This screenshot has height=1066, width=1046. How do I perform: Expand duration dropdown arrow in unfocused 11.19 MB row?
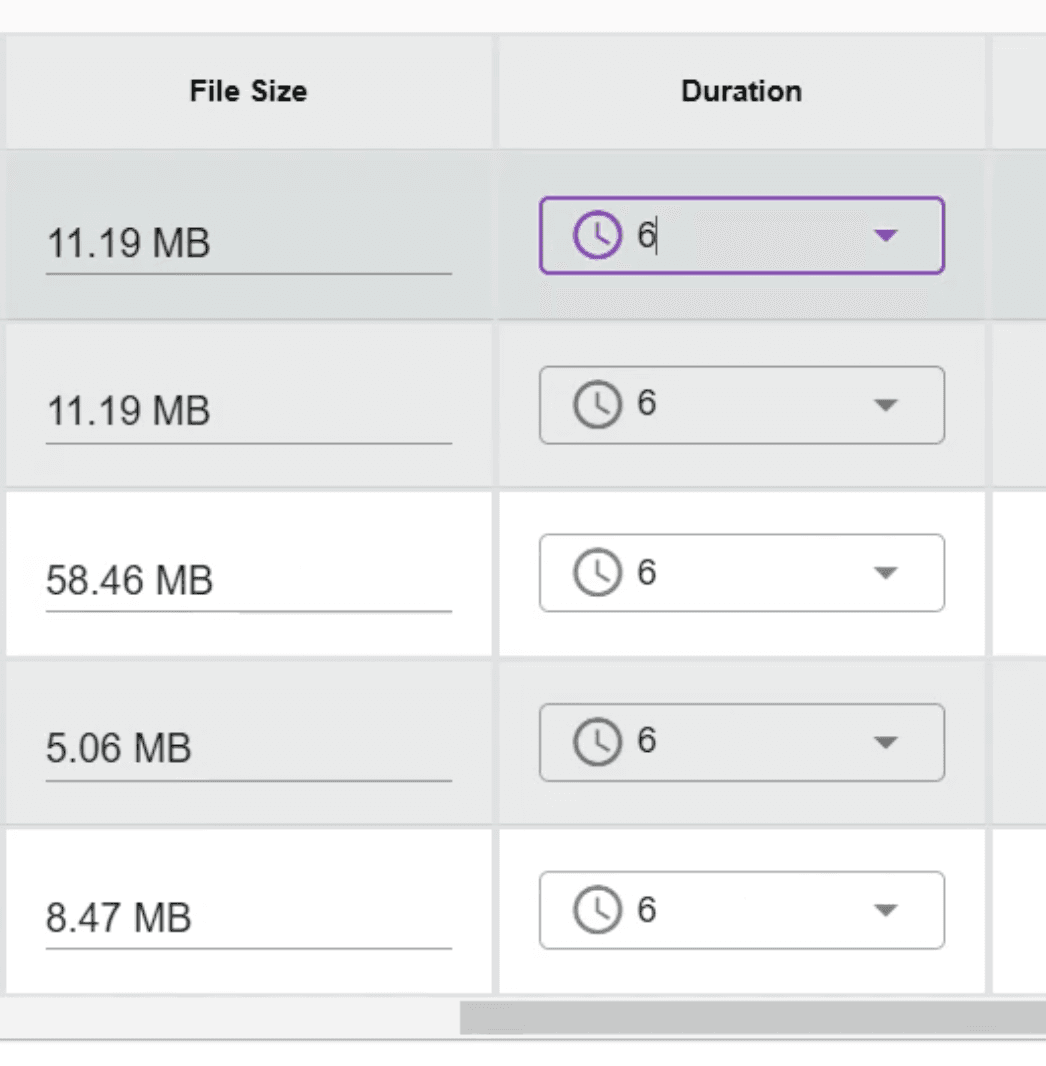click(886, 405)
